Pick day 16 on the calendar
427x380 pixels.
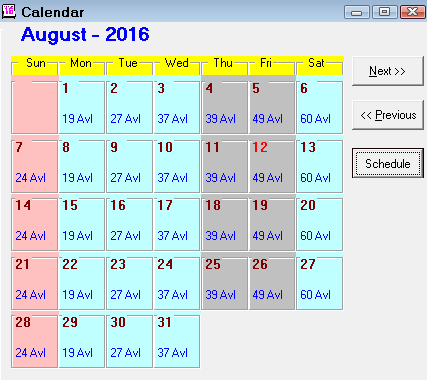(x=129, y=224)
